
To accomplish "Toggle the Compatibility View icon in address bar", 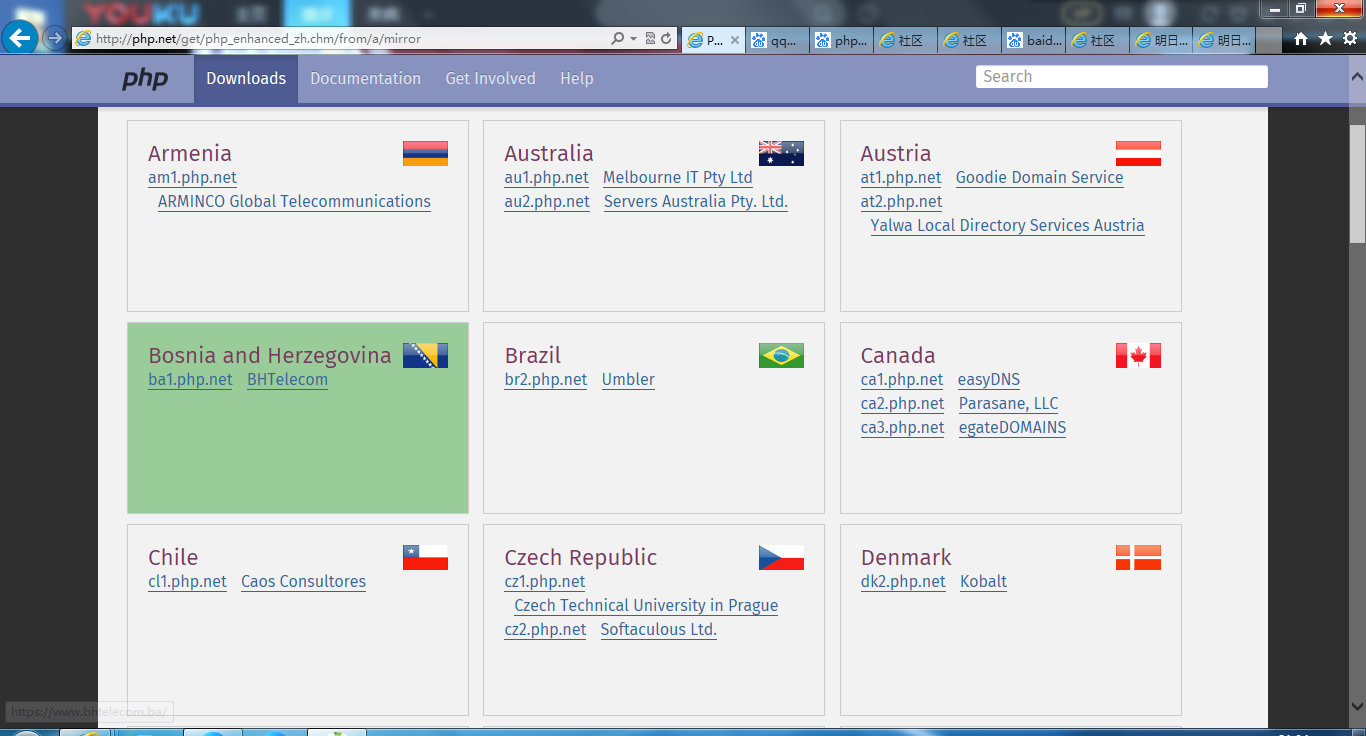I will coord(650,39).
